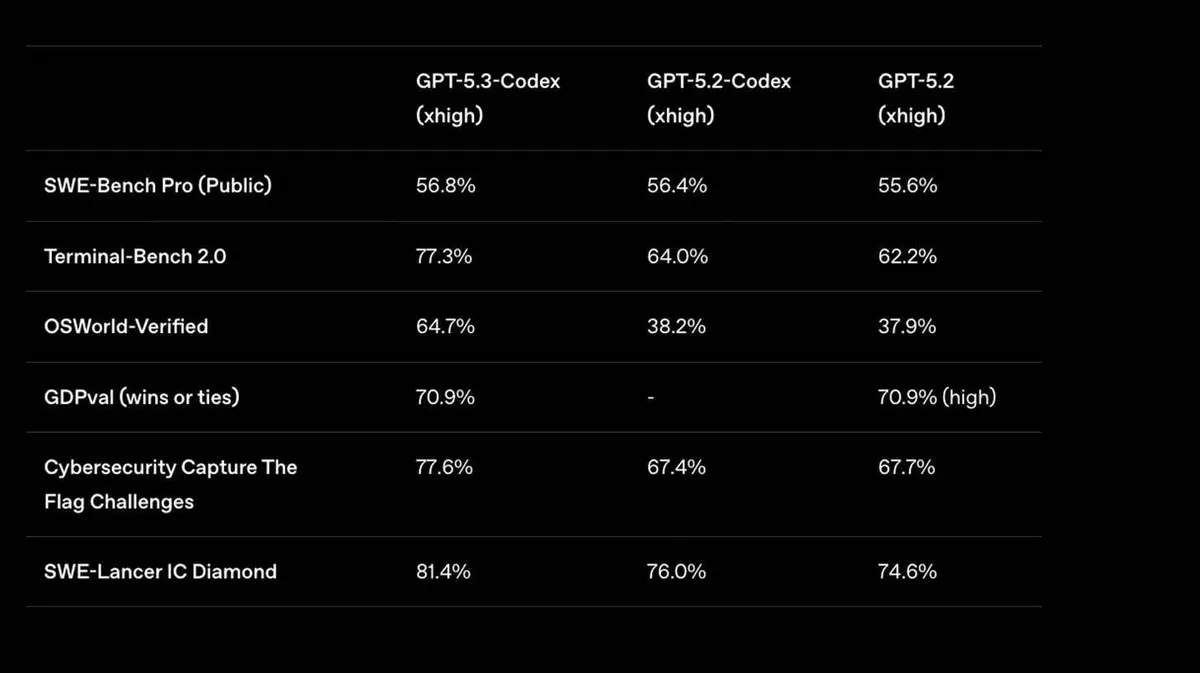Click the 81.4% SWE-Lancer score
Image resolution: width=1200 pixels, height=673 pixels.
[443, 572]
